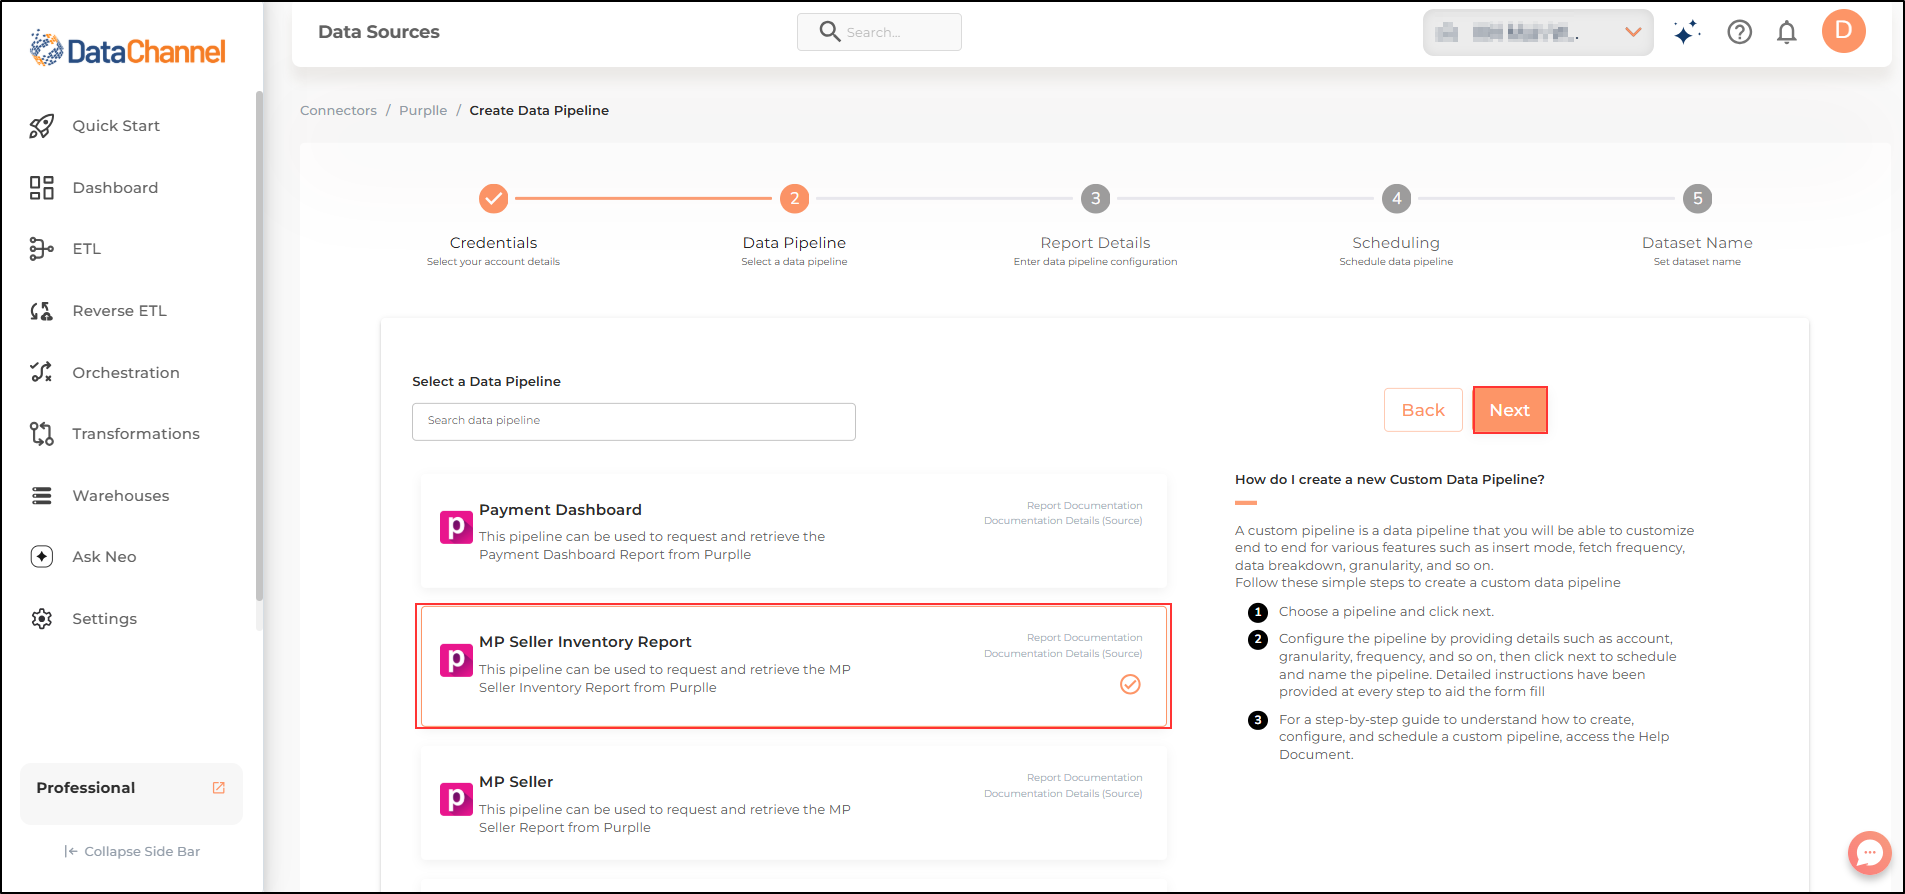Viewport: 1905px width, 894px height.
Task: Open Payment Dashboard Report Documentation link
Action: pos(1084,506)
